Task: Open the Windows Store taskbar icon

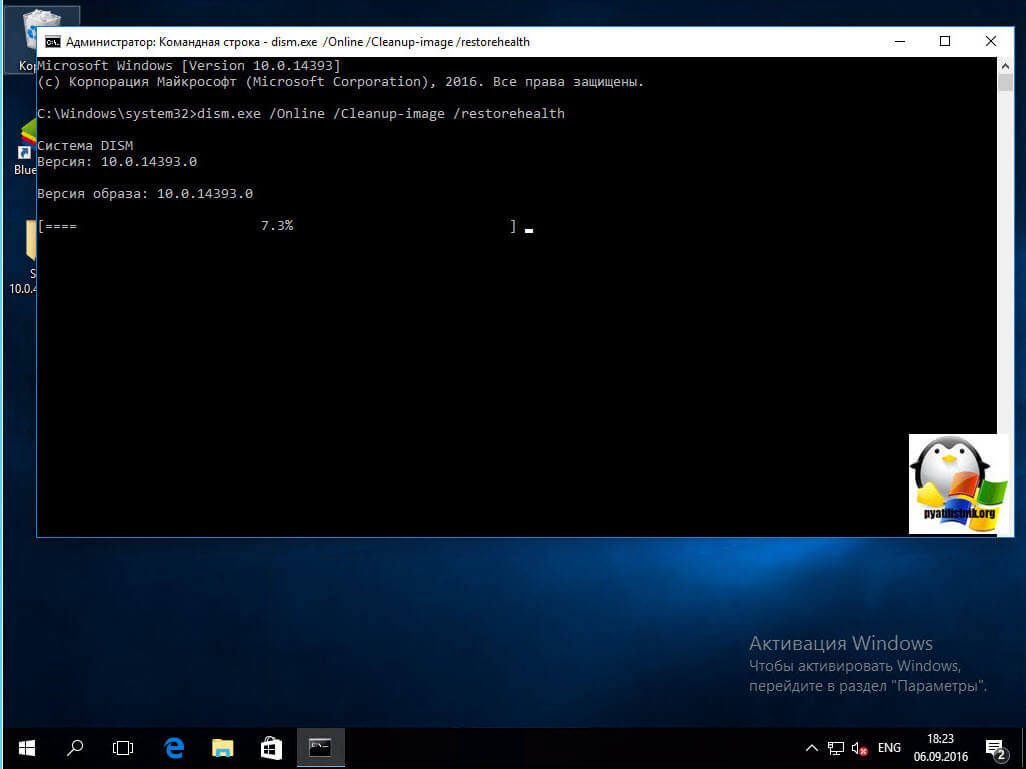Action: point(271,747)
